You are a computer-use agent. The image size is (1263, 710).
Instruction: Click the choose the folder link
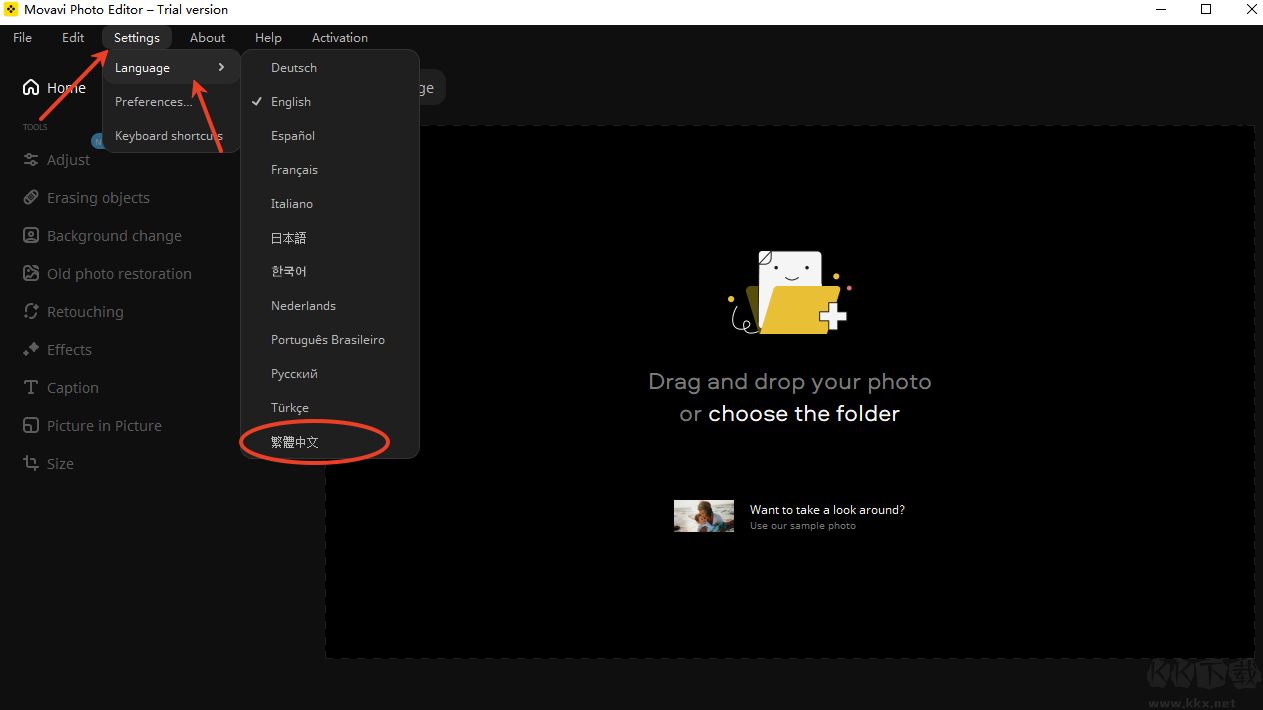(x=804, y=414)
